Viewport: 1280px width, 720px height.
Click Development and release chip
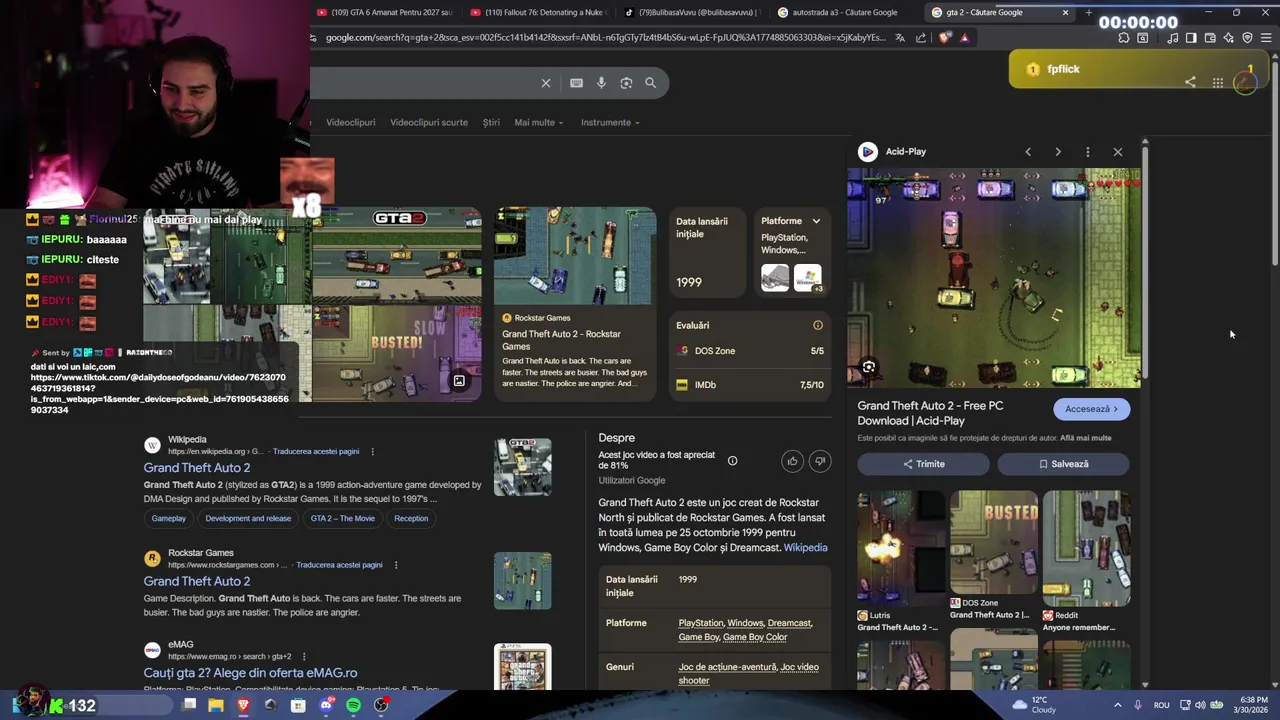[x=248, y=518]
